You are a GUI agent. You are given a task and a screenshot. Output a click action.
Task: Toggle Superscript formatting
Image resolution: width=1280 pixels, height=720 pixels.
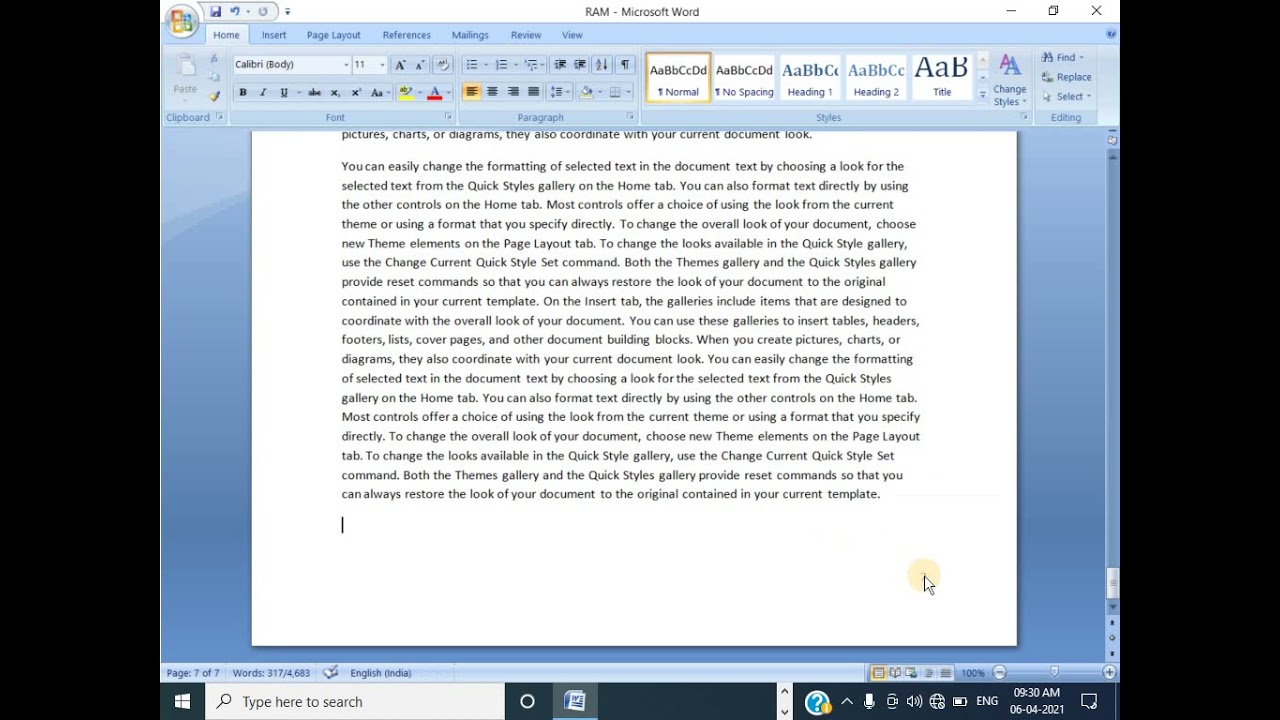click(355, 92)
